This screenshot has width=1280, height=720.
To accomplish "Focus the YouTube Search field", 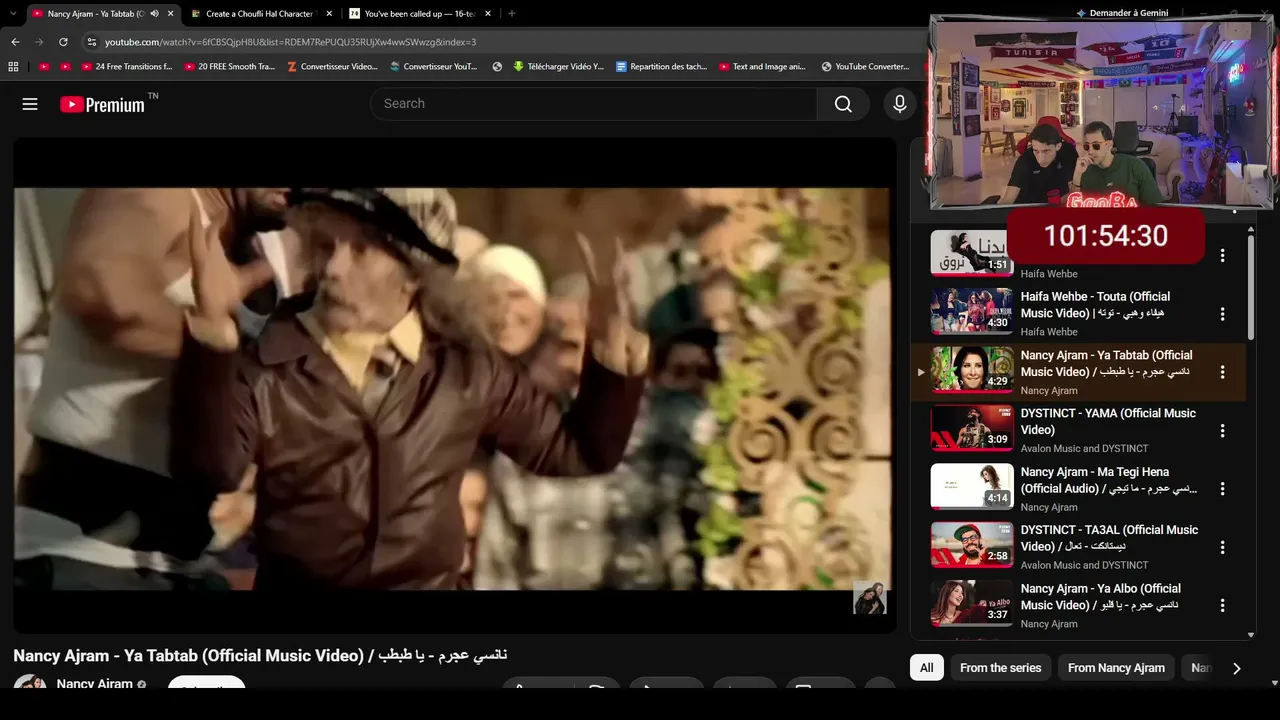I will (594, 104).
